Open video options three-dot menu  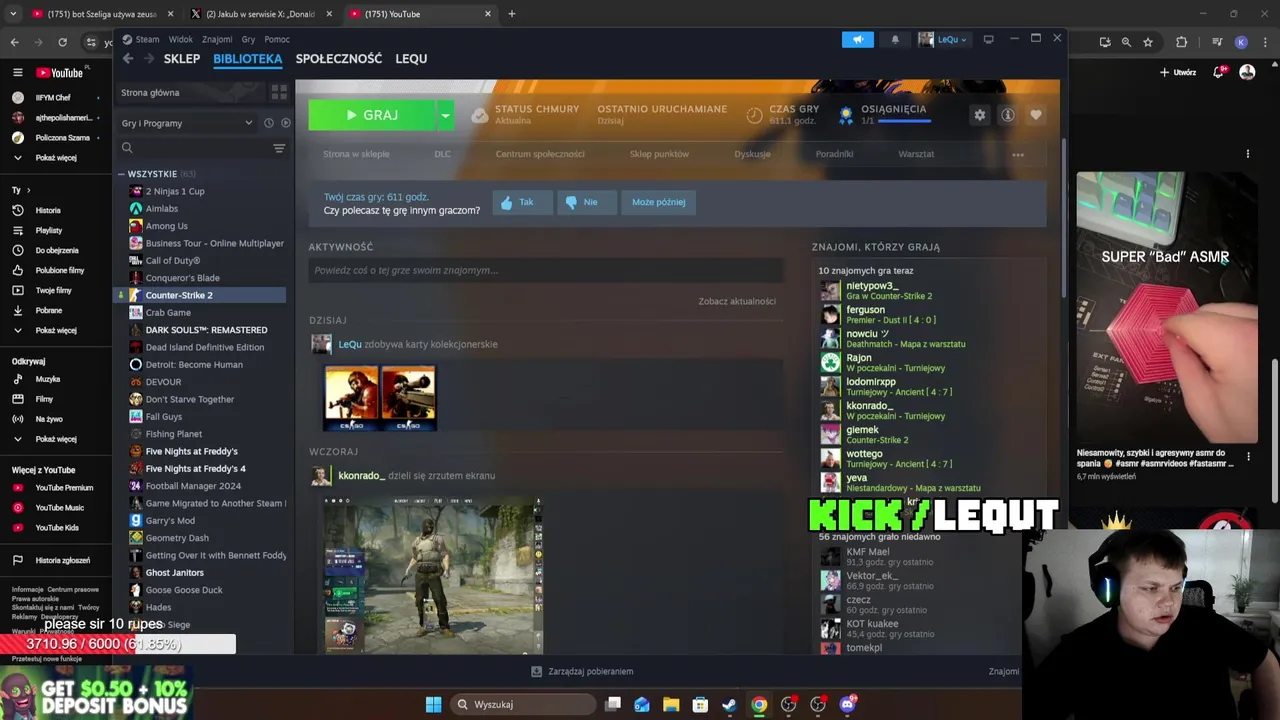tap(1248, 456)
